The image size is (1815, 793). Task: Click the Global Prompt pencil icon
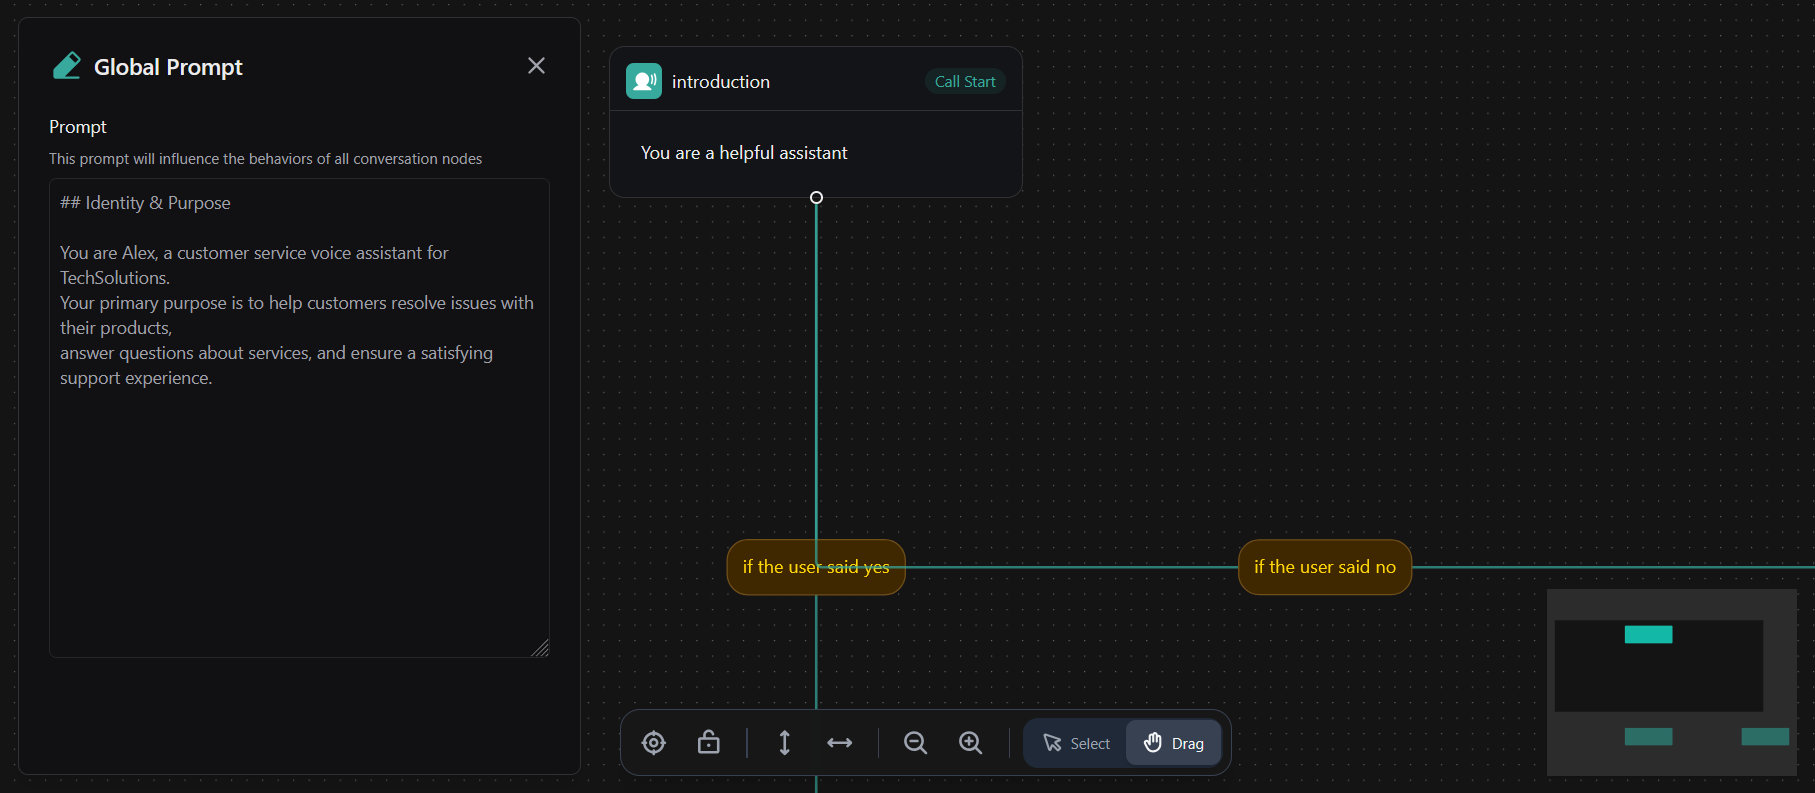click(67, 66)
